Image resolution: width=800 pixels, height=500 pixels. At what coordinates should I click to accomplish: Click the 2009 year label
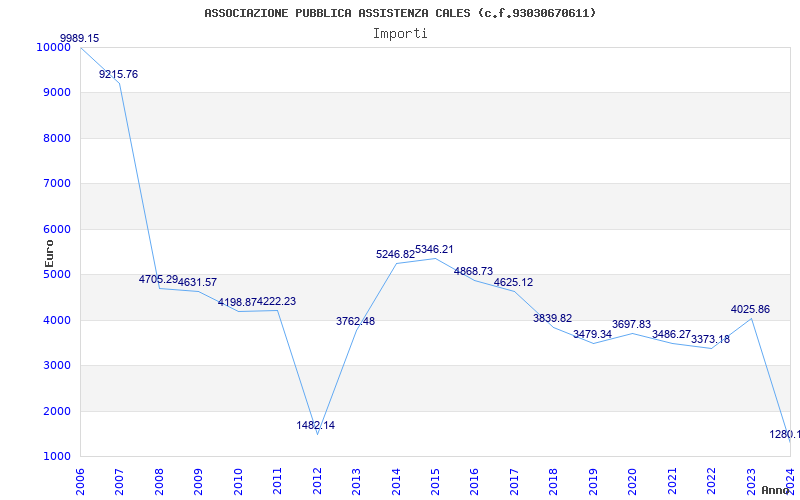click(198, 481)
